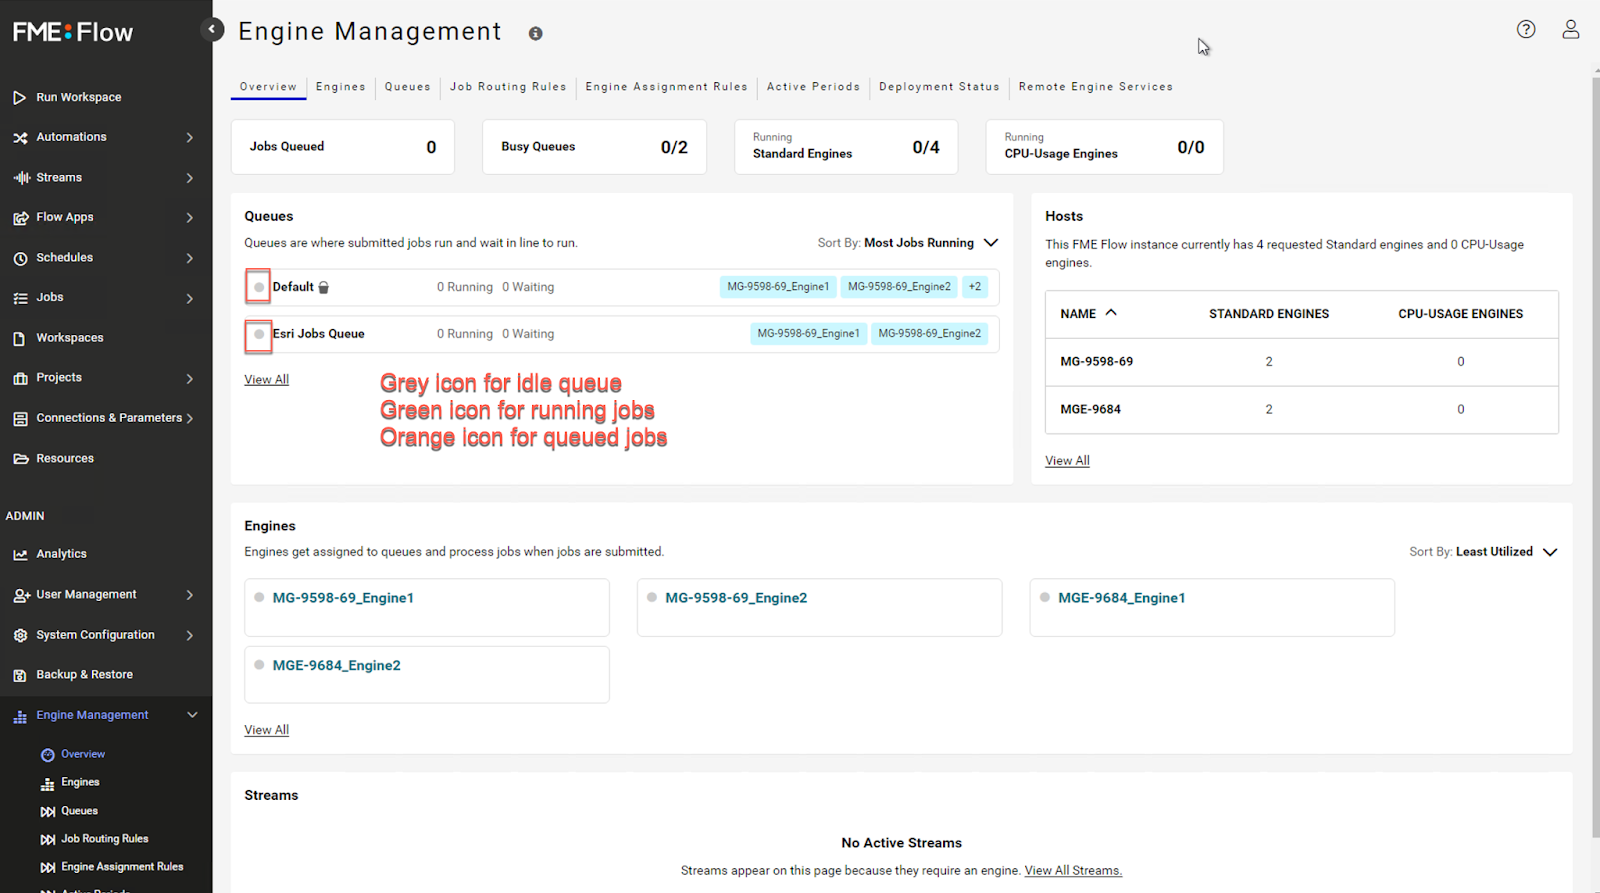Expand the Automations menu chevron
Viewport: 1600px width, 893px height.
(x=189, y=137)
